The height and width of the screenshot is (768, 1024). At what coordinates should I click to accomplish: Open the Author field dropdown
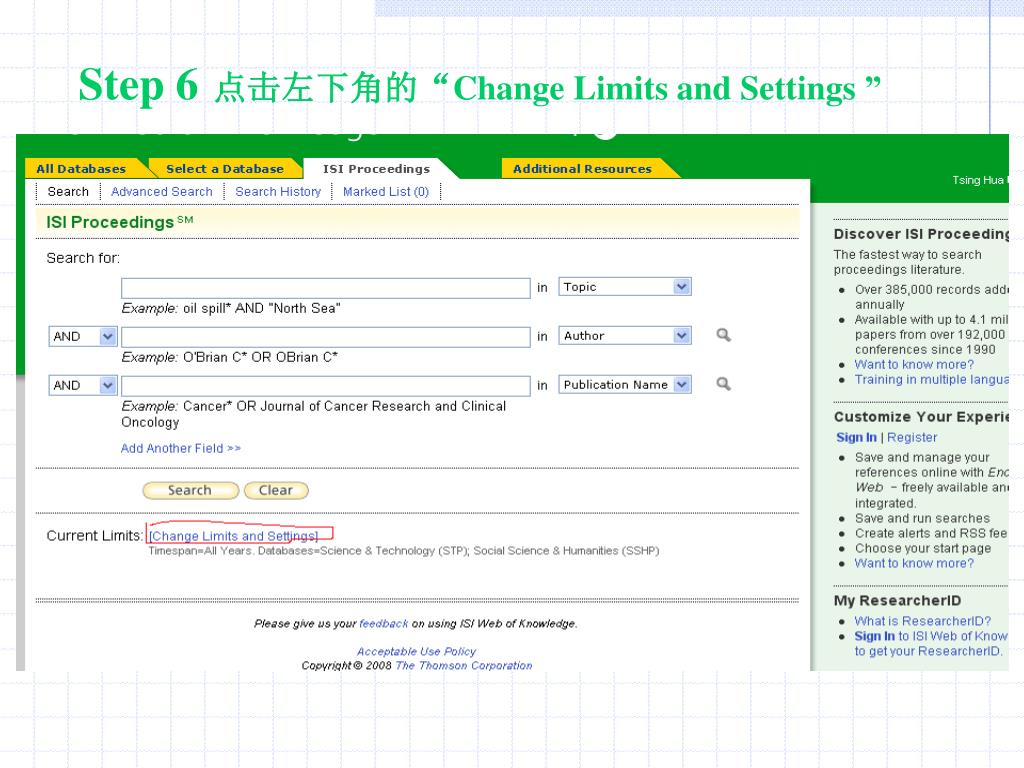coord(624,336)
